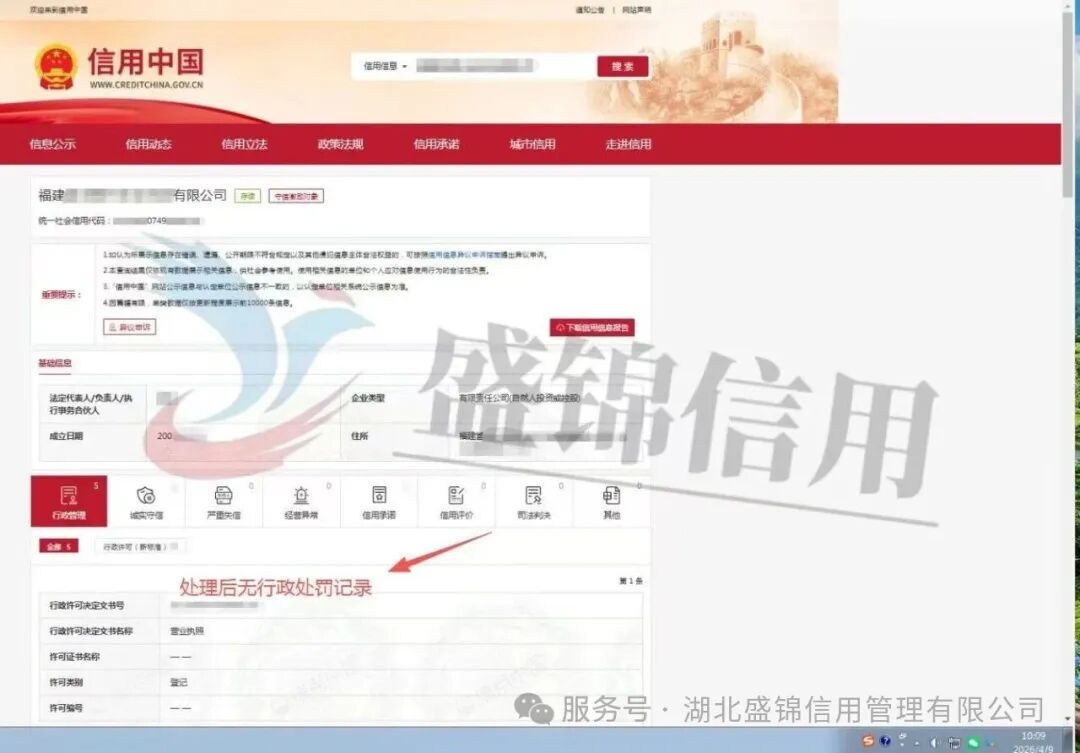This screenshot has width=1080, height=753.
Task: Click the volume speaker tray icon
Action: pos(935,743)
